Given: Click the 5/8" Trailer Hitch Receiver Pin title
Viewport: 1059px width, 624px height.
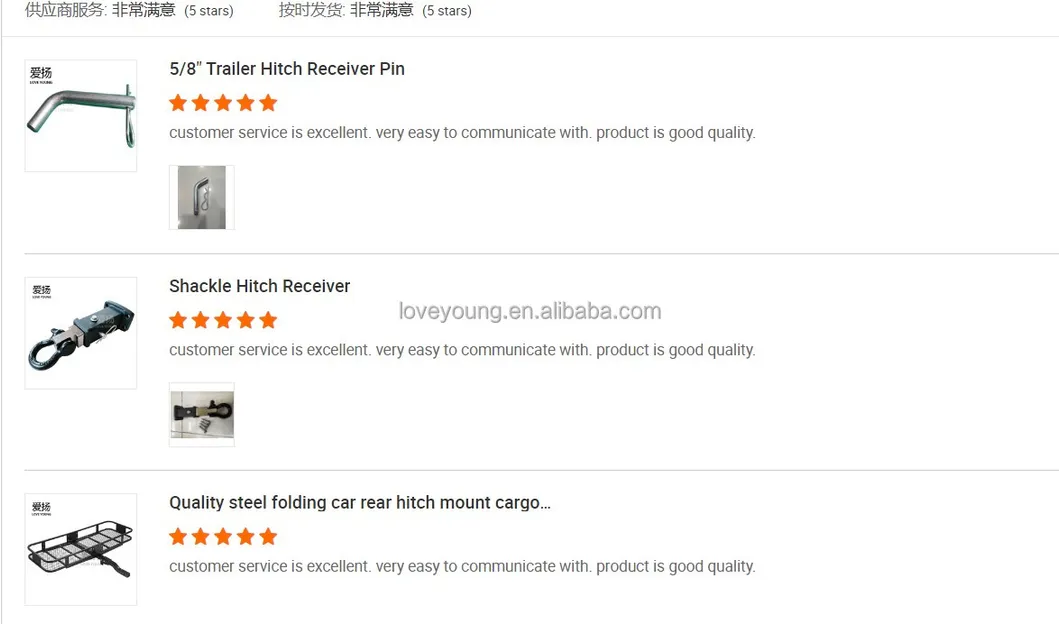Looking at the screenshot, I should coord(287,69).
